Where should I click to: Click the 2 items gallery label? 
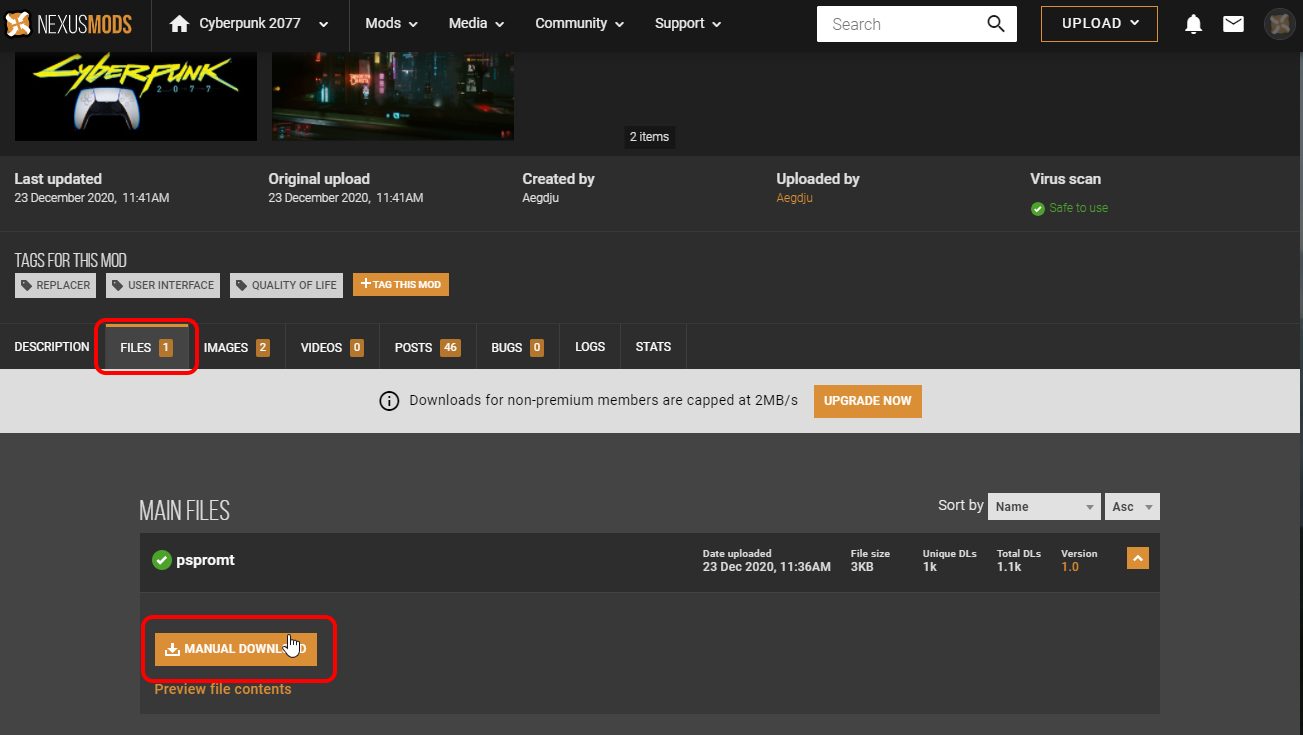click(x=649, y=137)
